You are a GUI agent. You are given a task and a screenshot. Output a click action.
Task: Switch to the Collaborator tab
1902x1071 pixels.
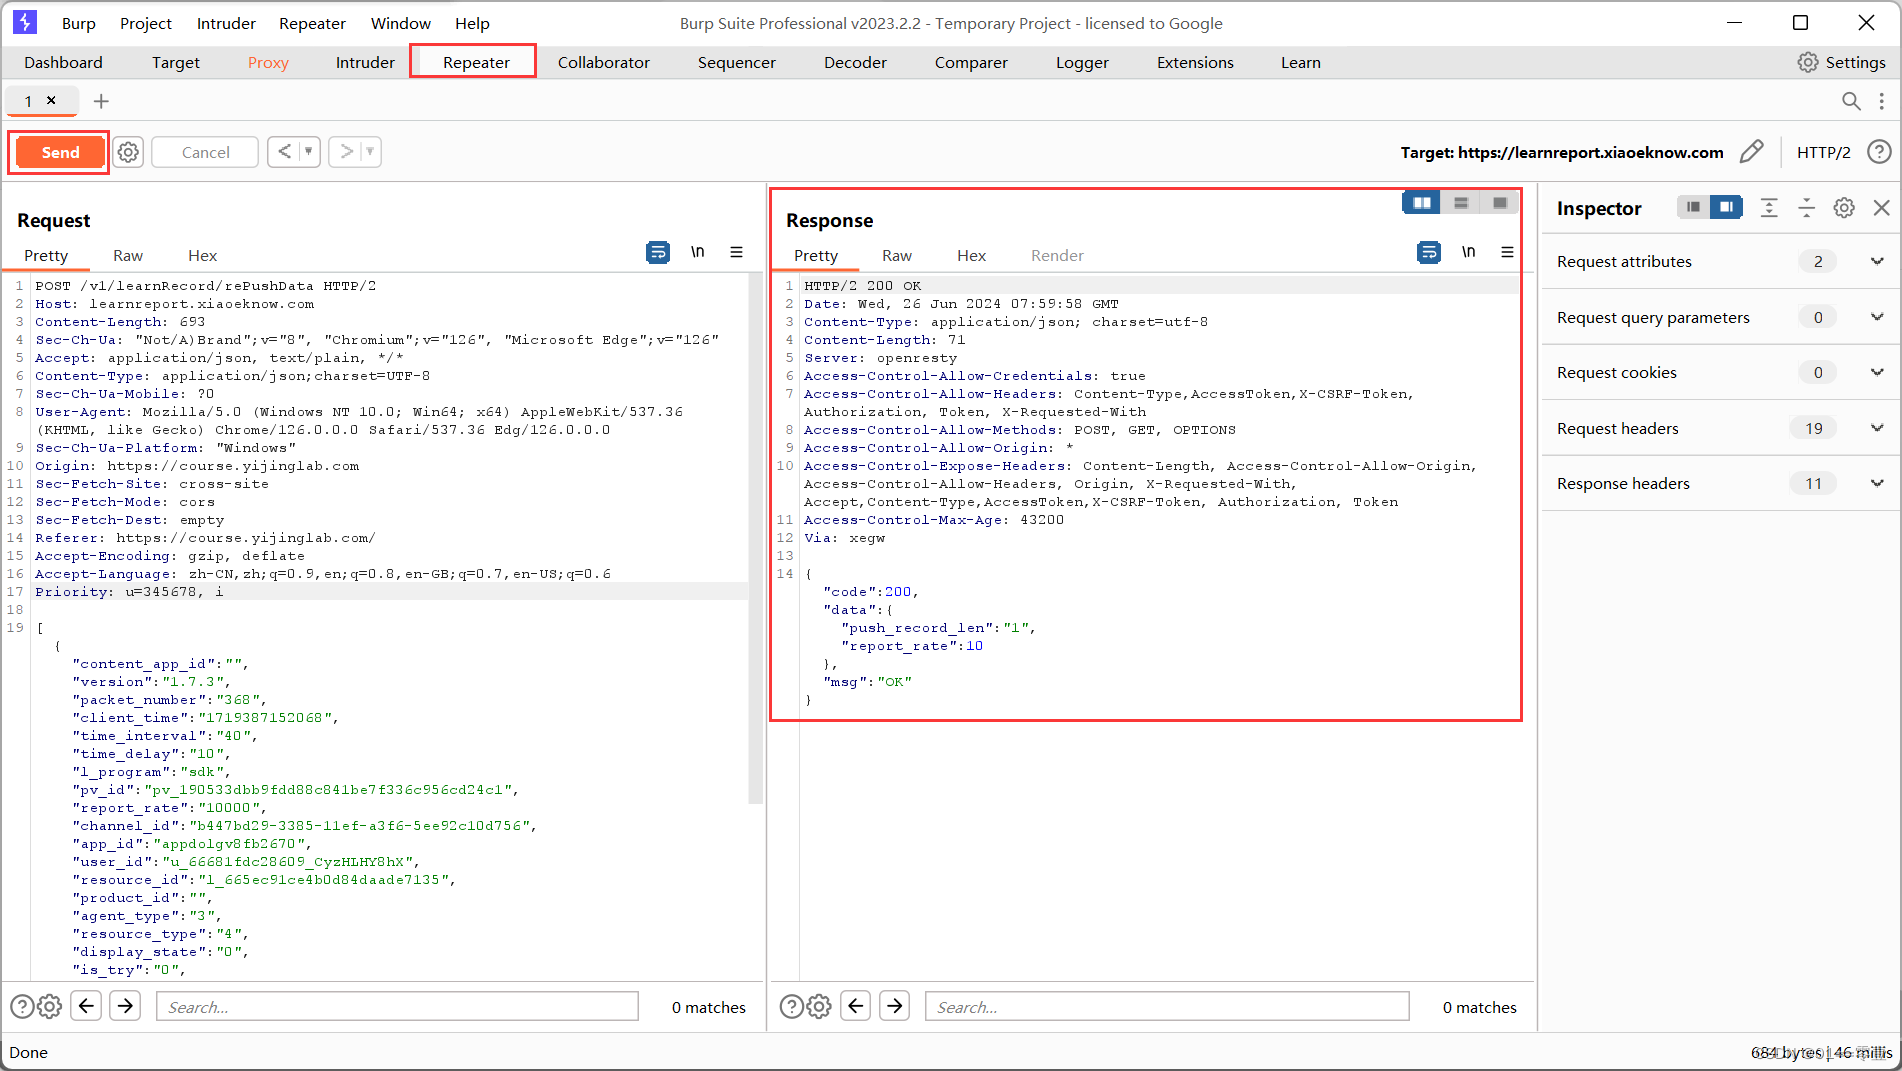coord(604,62)
